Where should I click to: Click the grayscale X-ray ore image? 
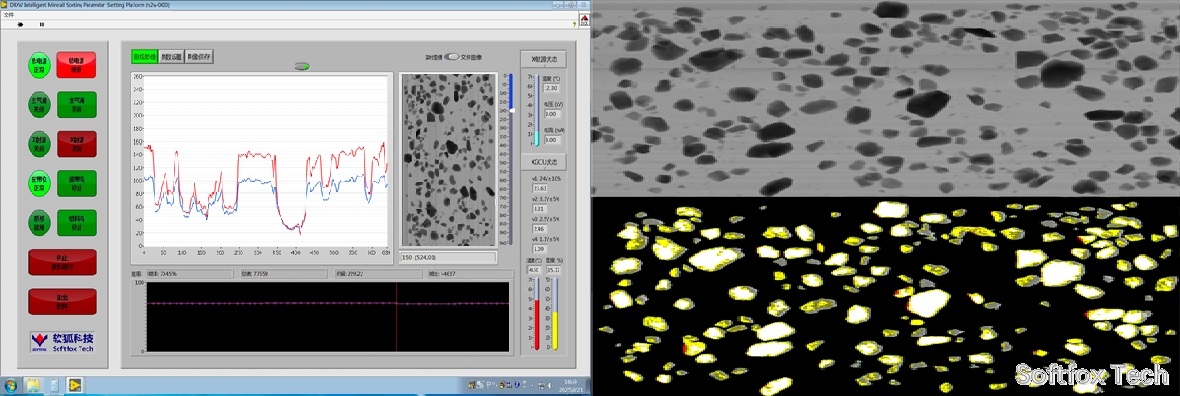[886, 99]
